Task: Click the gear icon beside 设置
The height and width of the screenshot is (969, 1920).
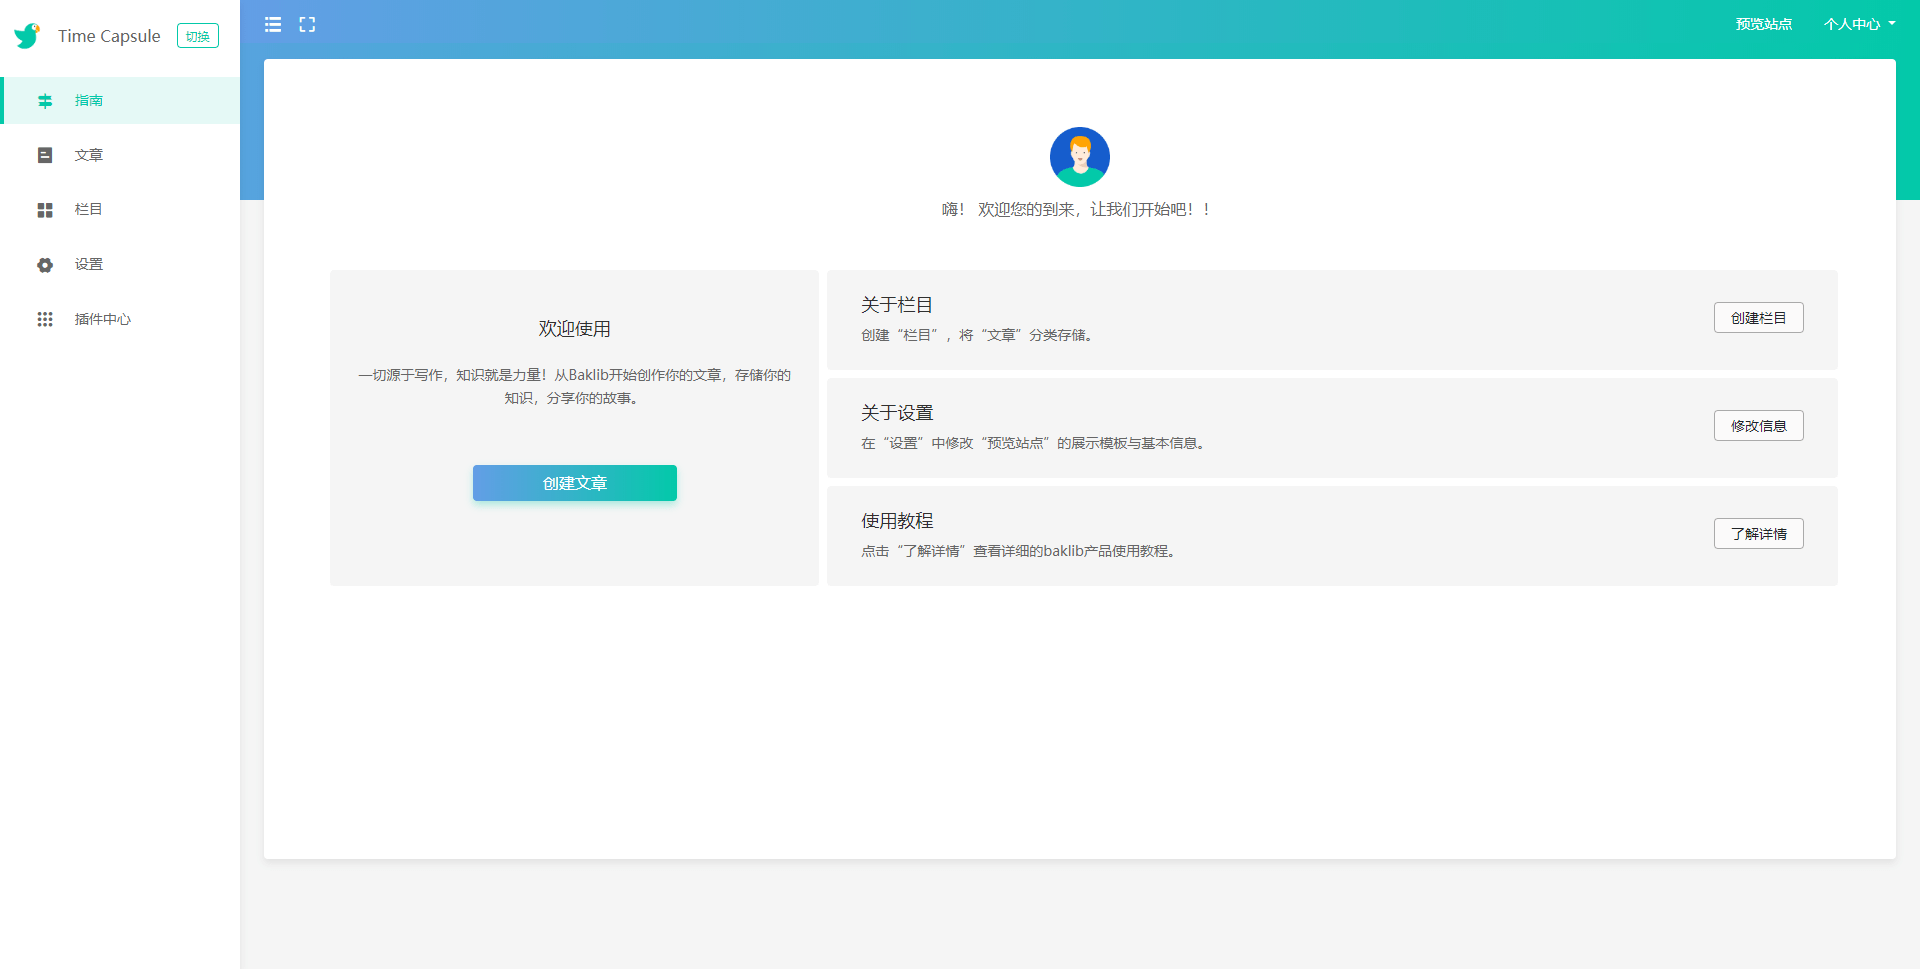Action: 45,265
